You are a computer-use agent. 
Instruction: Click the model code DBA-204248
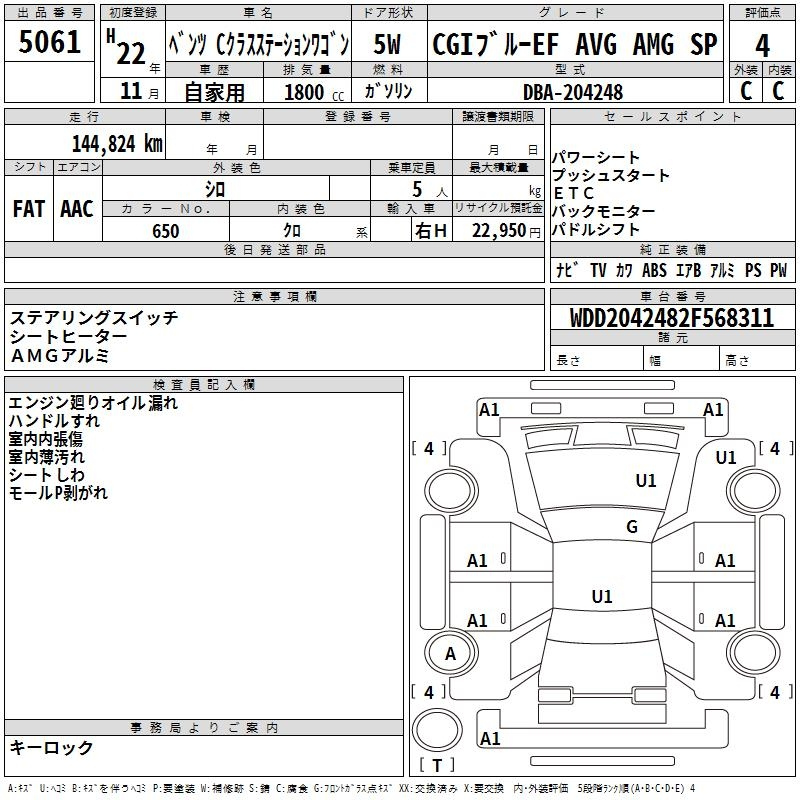click(x=573, y=92)
